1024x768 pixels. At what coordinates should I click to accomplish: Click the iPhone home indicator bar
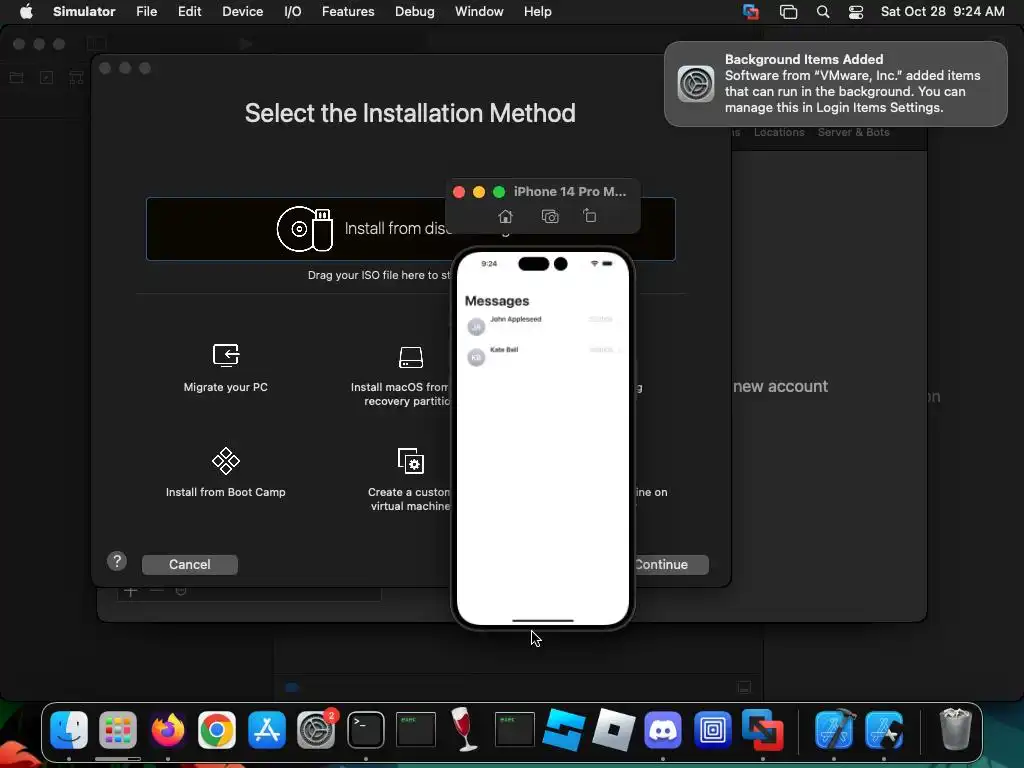[543, 620]
